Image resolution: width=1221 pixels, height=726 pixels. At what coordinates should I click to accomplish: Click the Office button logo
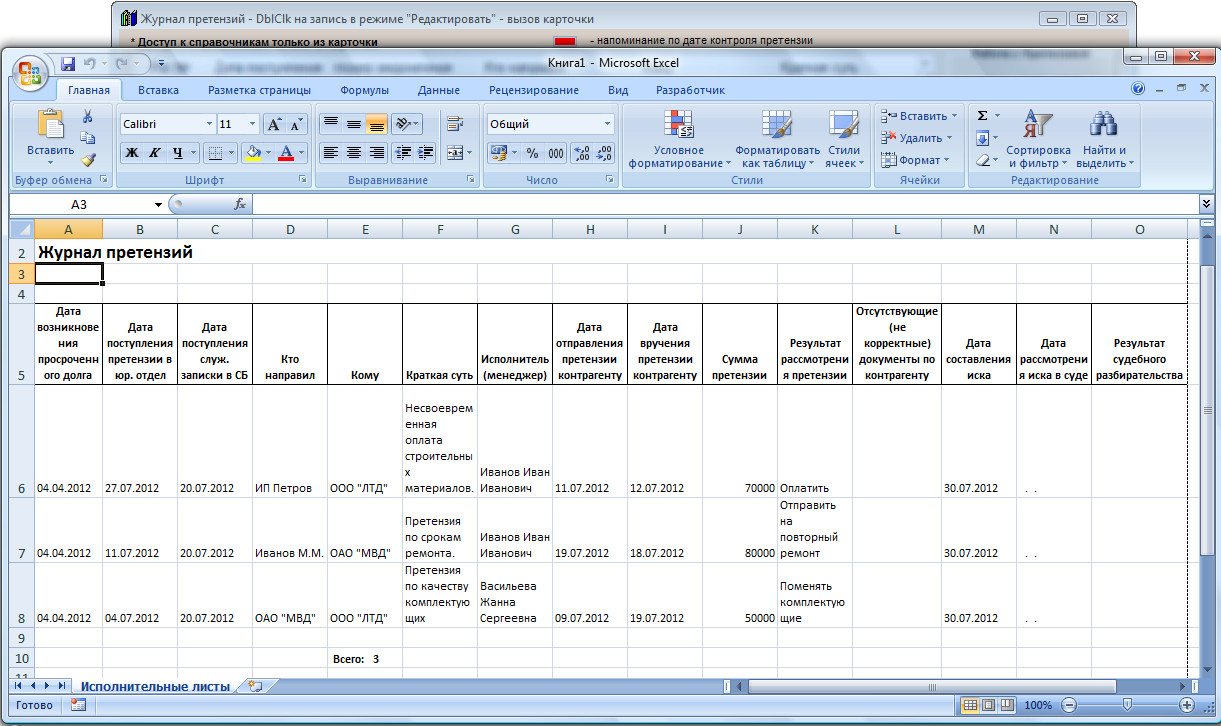[31, 72]
